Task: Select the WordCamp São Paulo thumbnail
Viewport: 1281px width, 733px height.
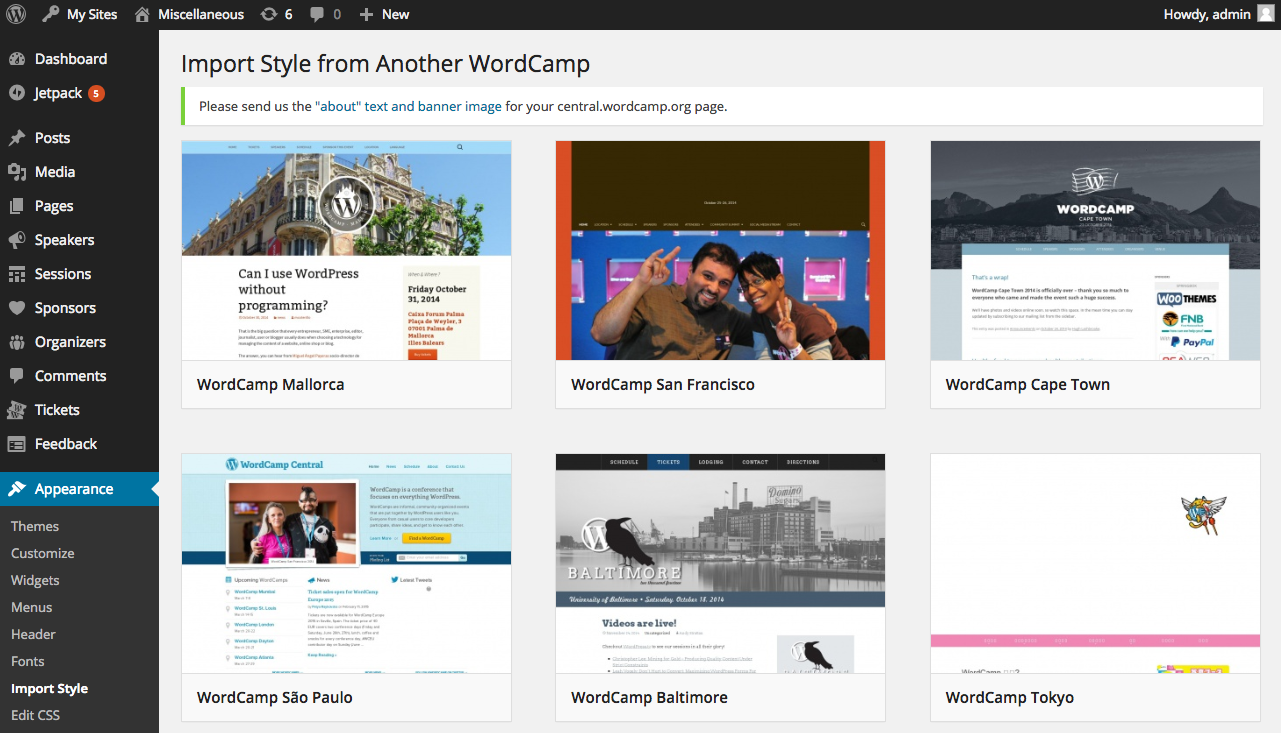Action: [346, 564]
